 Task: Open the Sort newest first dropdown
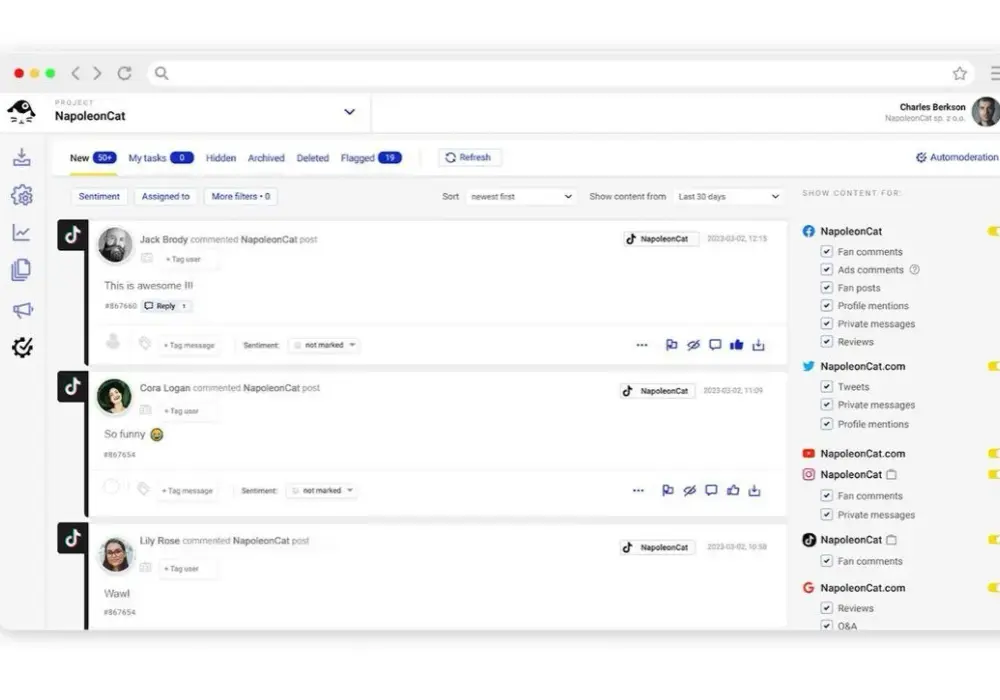521,196
